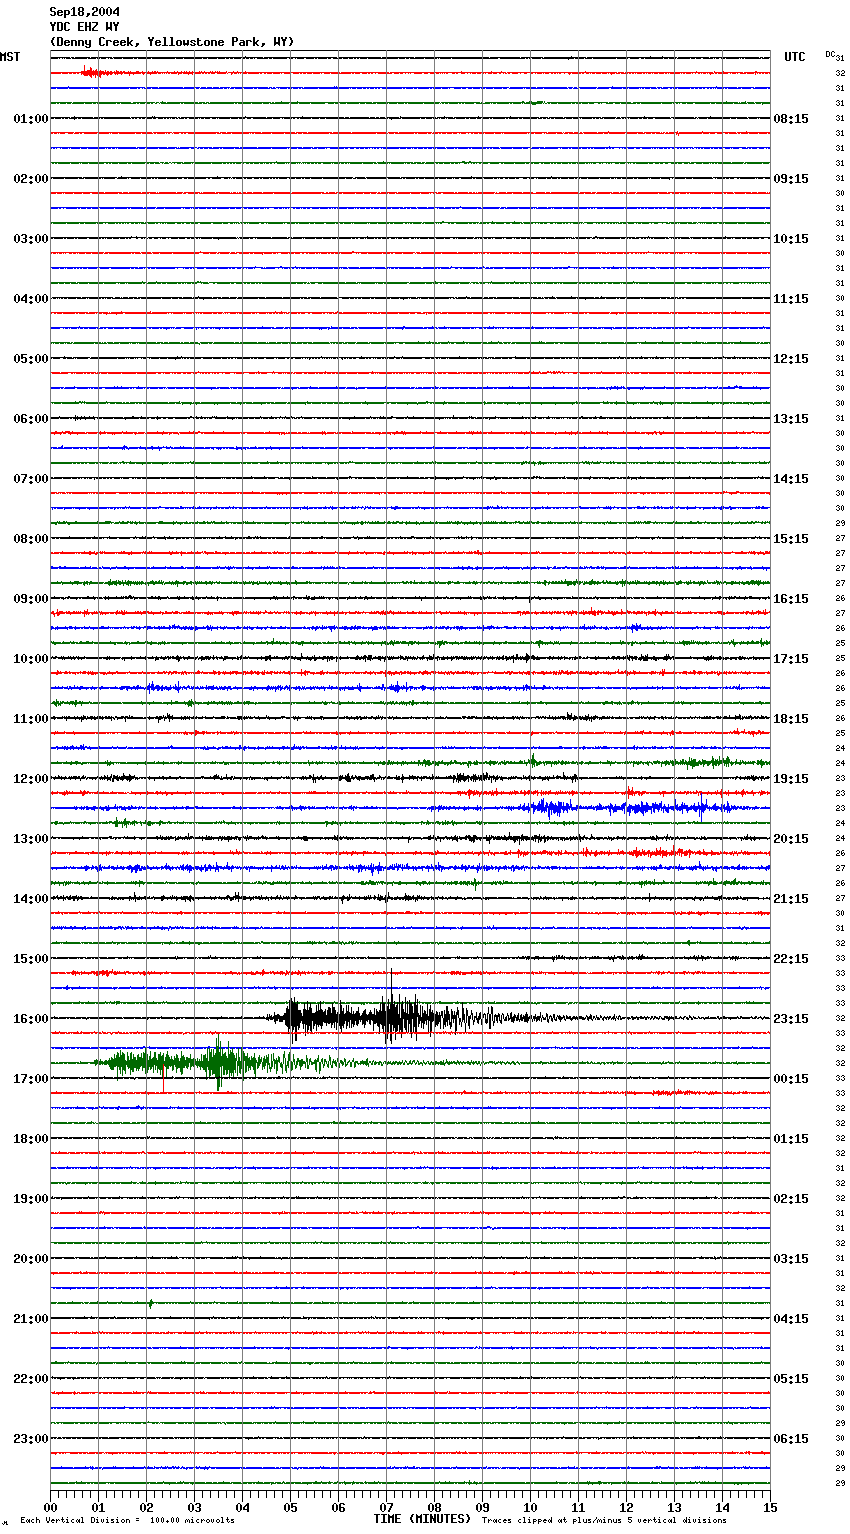Click the 23:15 UTC time label
Image resolution: width=850 pixels, height=1534 pixels.
(791, 1019)
